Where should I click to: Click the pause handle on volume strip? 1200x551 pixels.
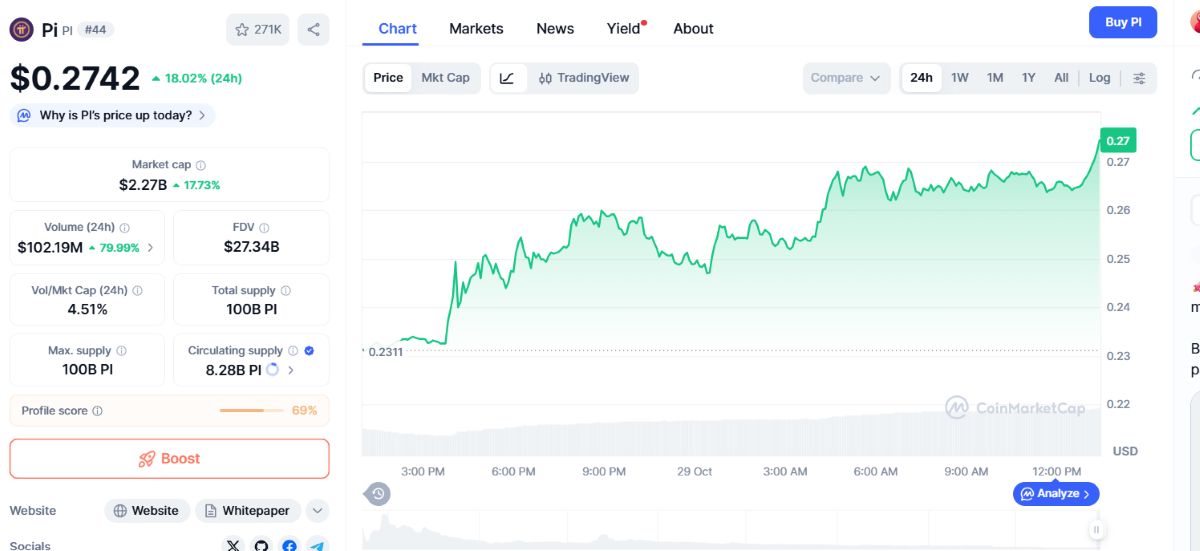tap(1097, 530)
